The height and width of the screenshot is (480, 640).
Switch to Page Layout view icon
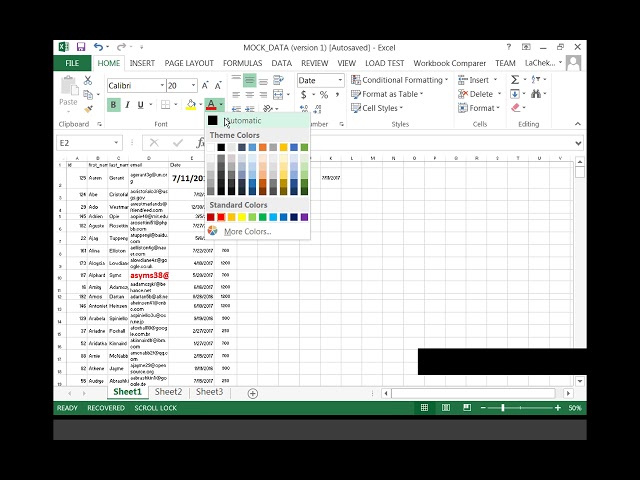[x=446, y=407]
